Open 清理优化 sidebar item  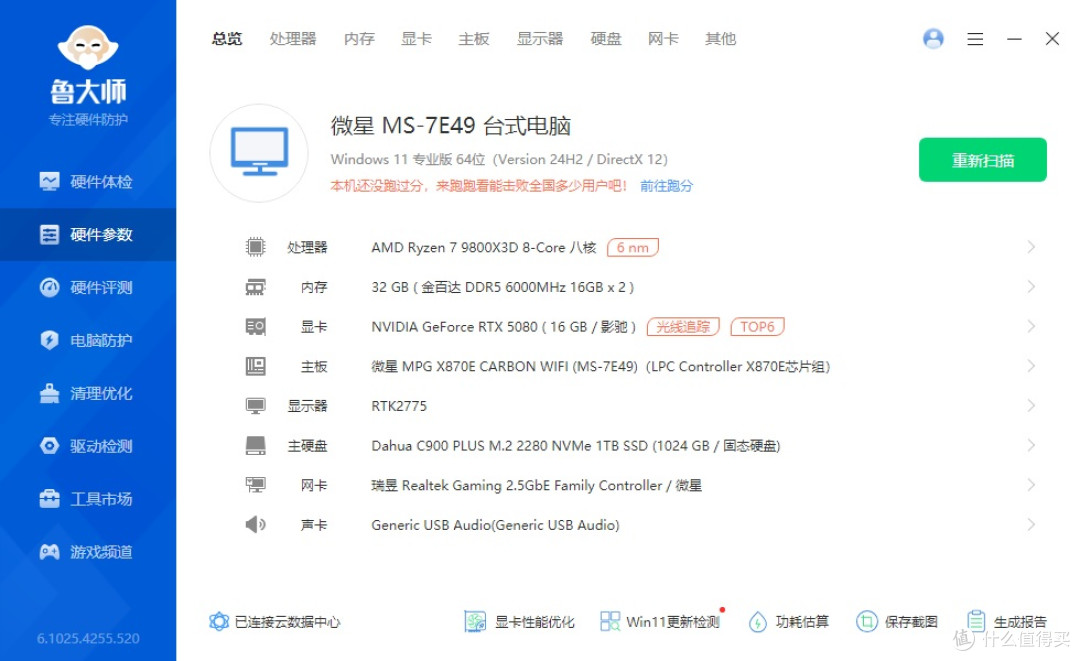pos(87,393)
